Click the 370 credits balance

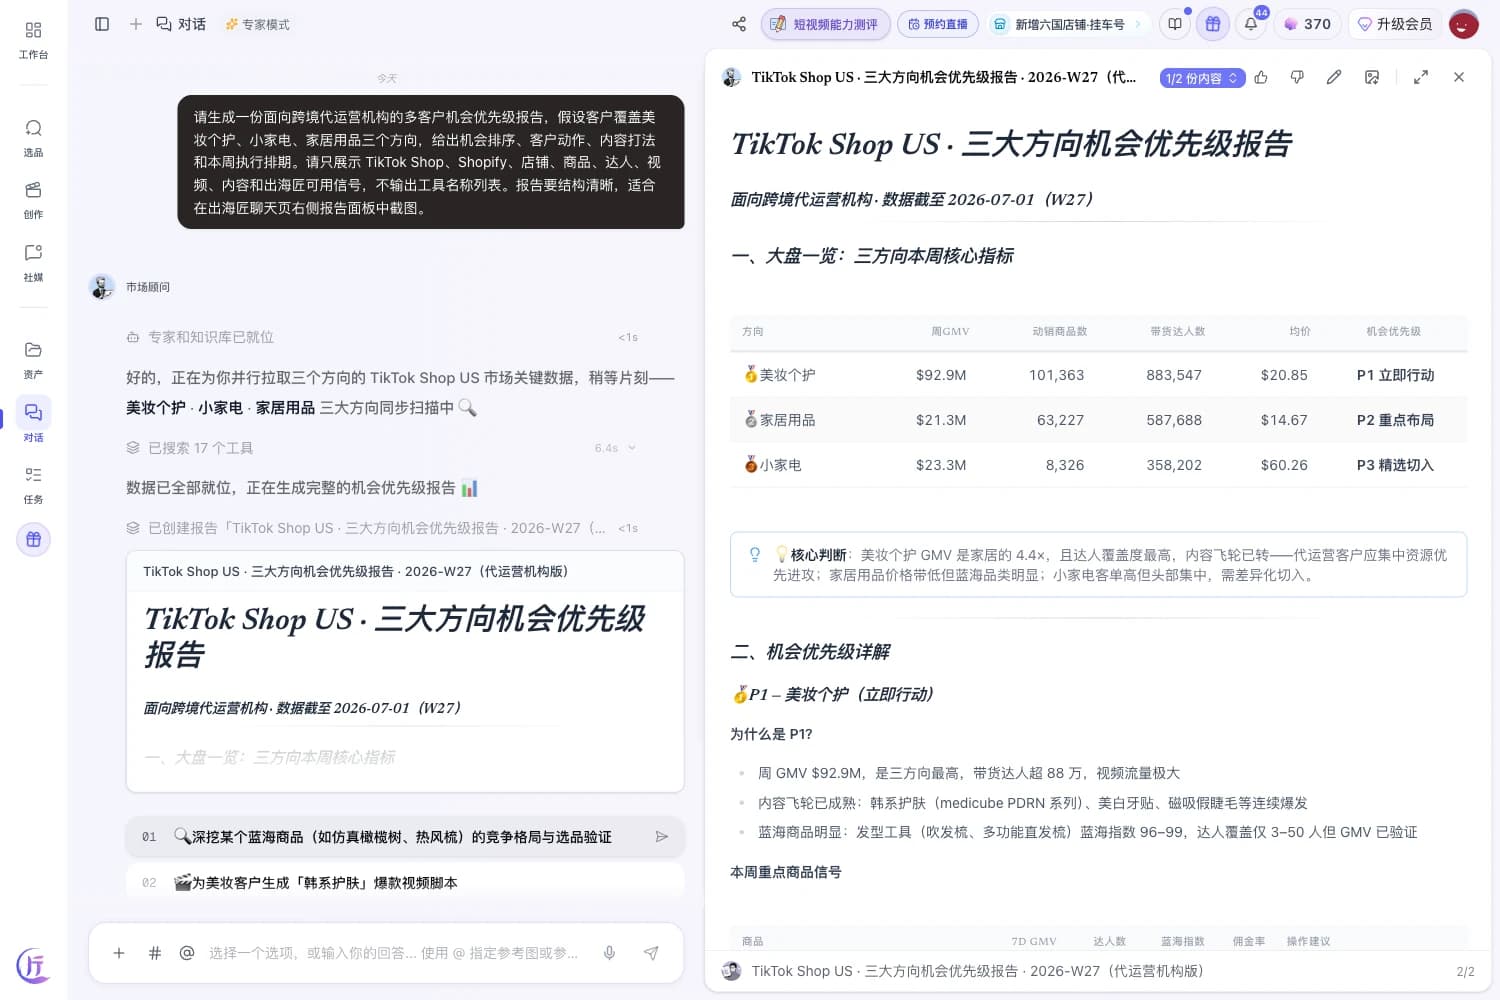(x=1308, y=24)
